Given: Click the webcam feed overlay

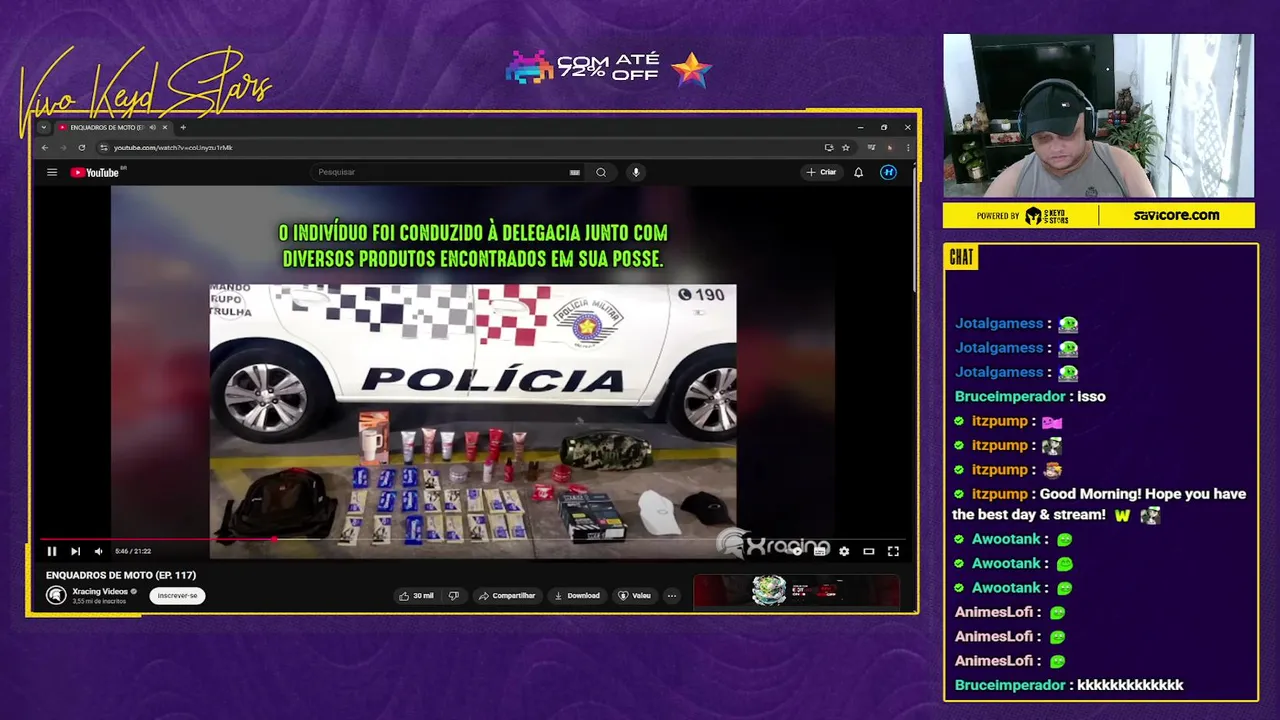Looking at the screenshot, I should click(1098, 116).
